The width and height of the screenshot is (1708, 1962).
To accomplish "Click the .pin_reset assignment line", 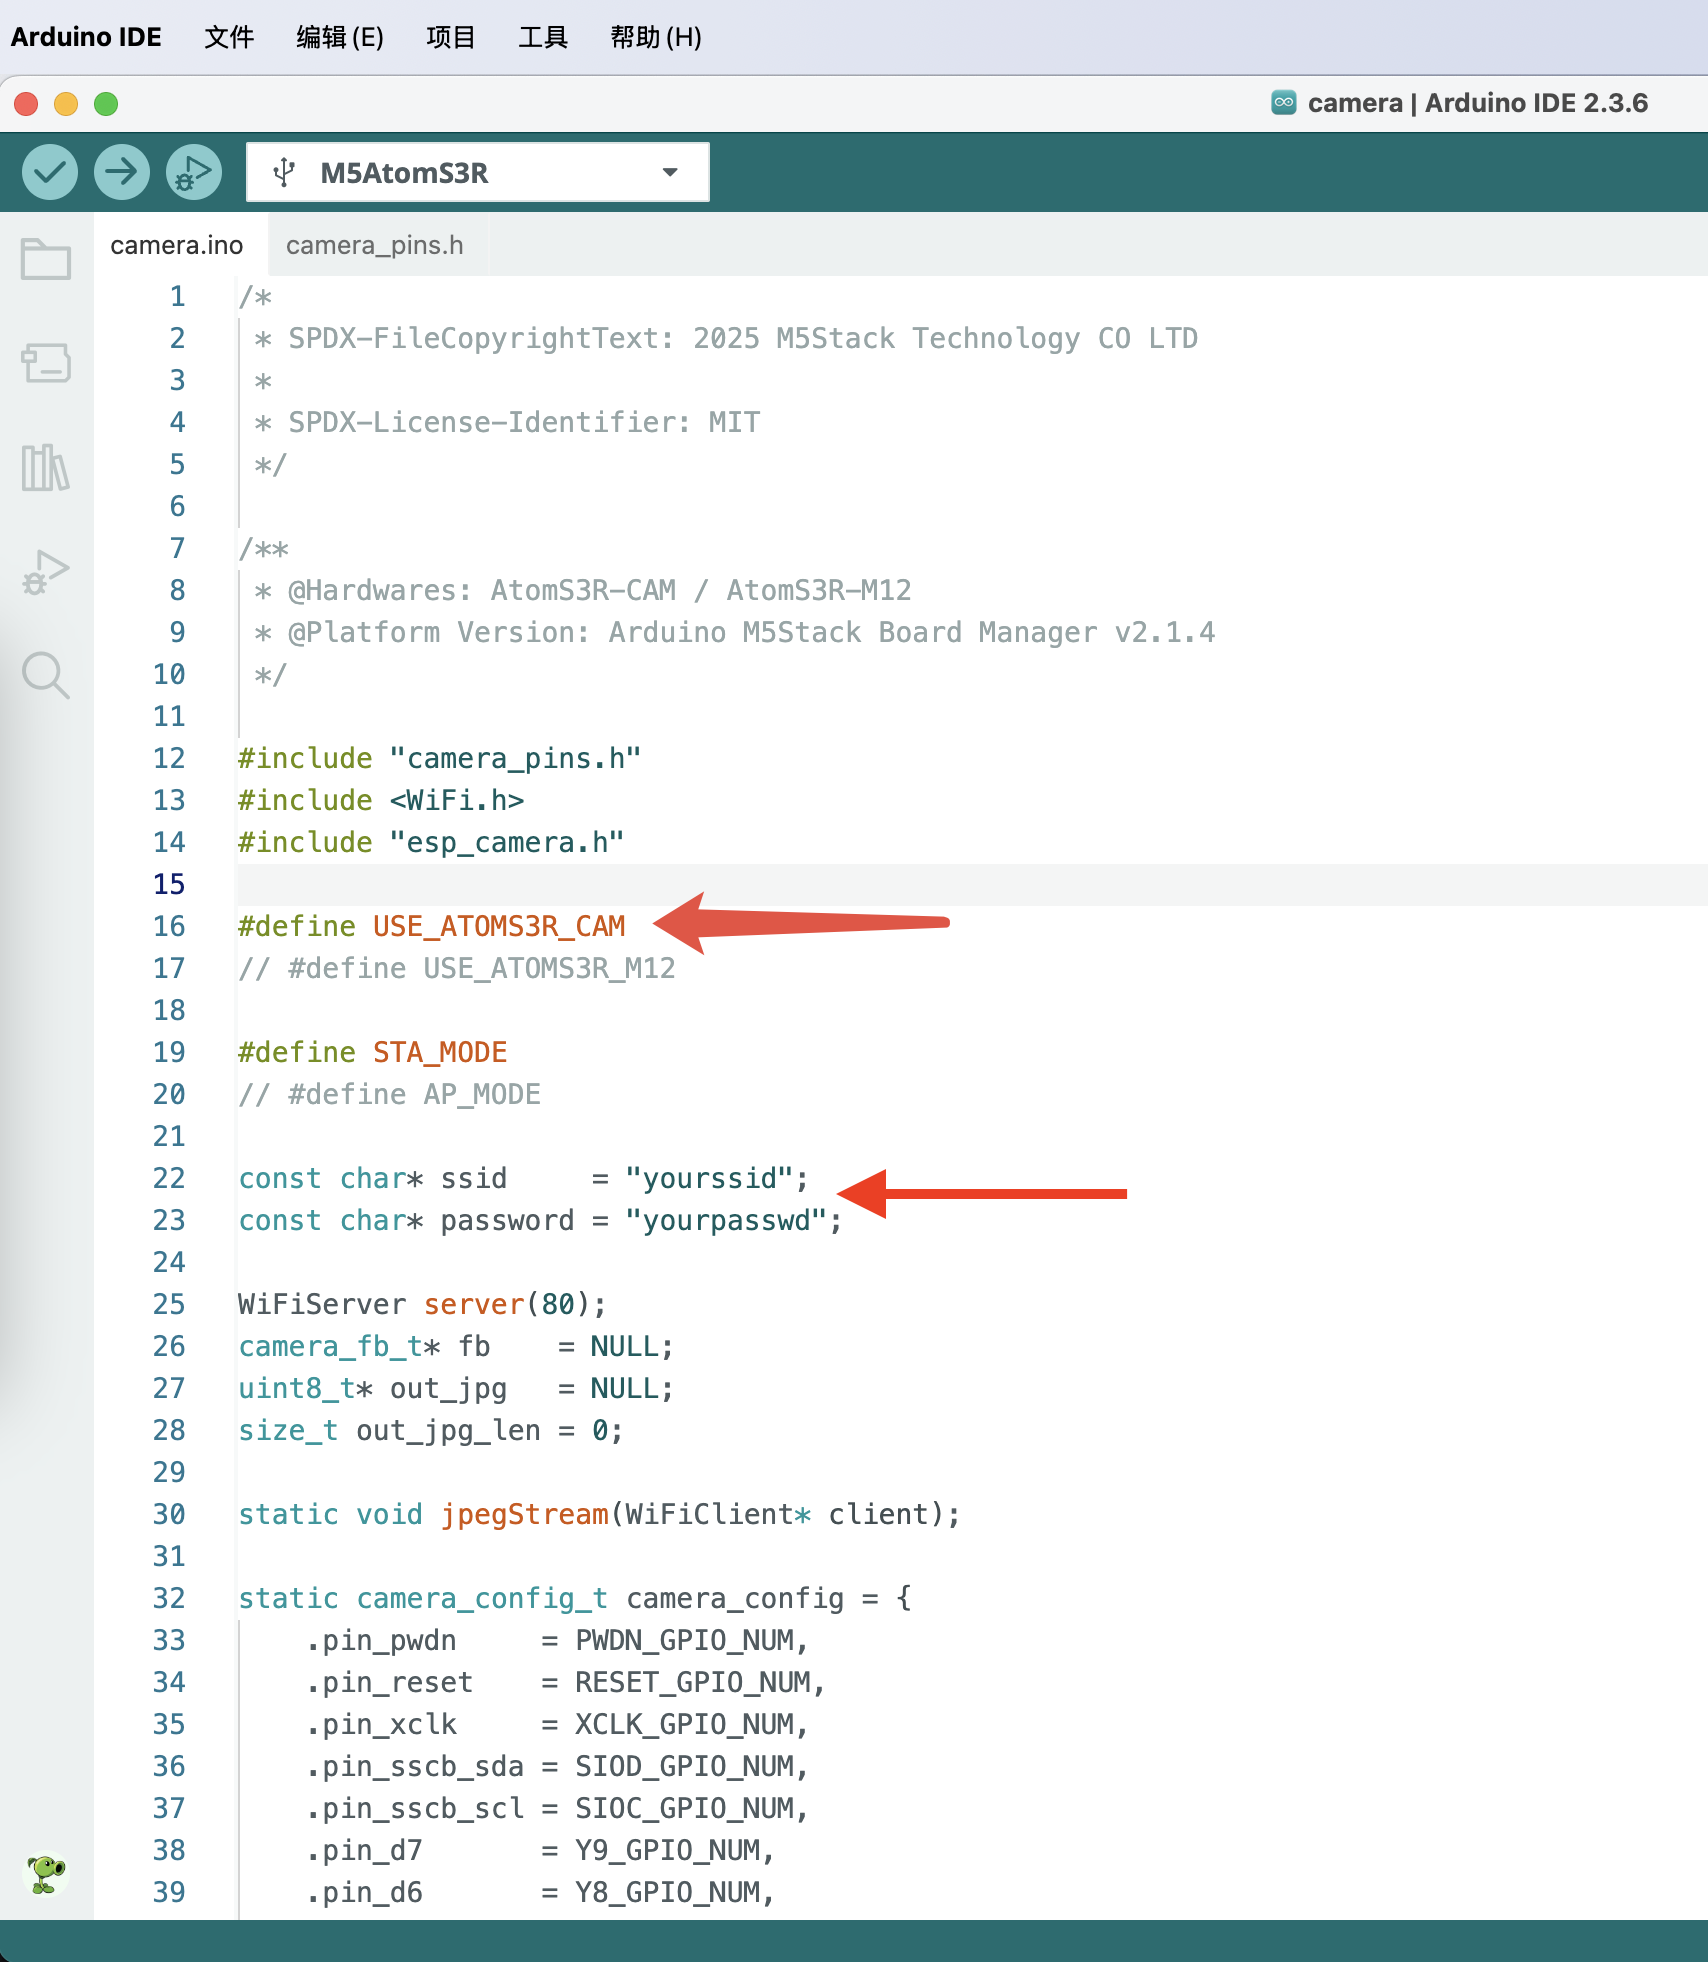I will (566, 1682).
